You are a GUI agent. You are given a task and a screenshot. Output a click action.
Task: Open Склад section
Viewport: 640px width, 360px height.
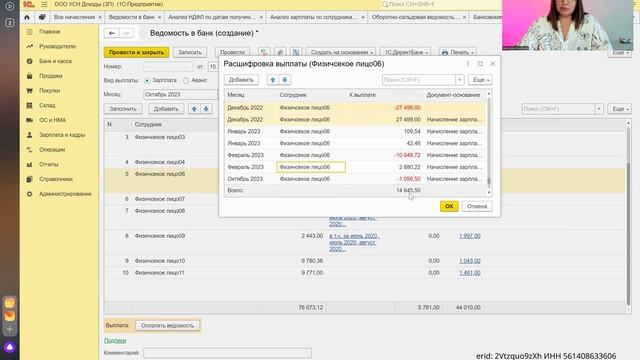[47, 105]
